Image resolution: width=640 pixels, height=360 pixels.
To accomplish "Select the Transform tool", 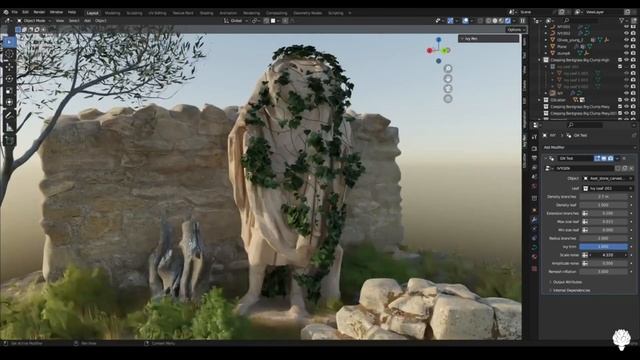I will (x=9, y=102).
